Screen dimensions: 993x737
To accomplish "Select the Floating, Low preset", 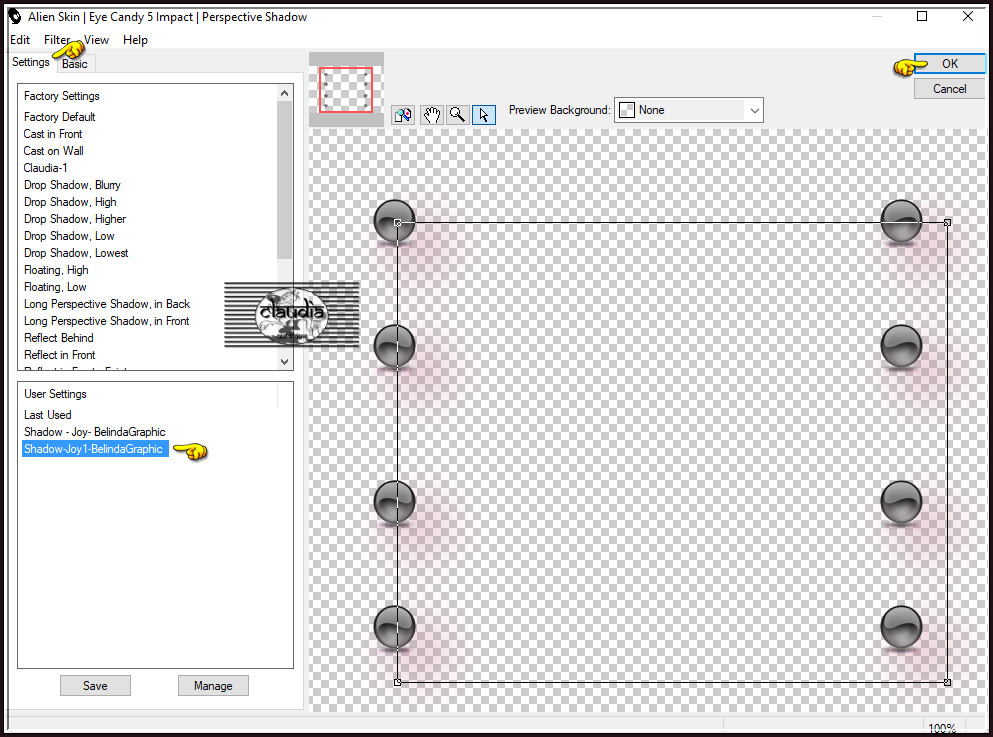I will [55, 287].
